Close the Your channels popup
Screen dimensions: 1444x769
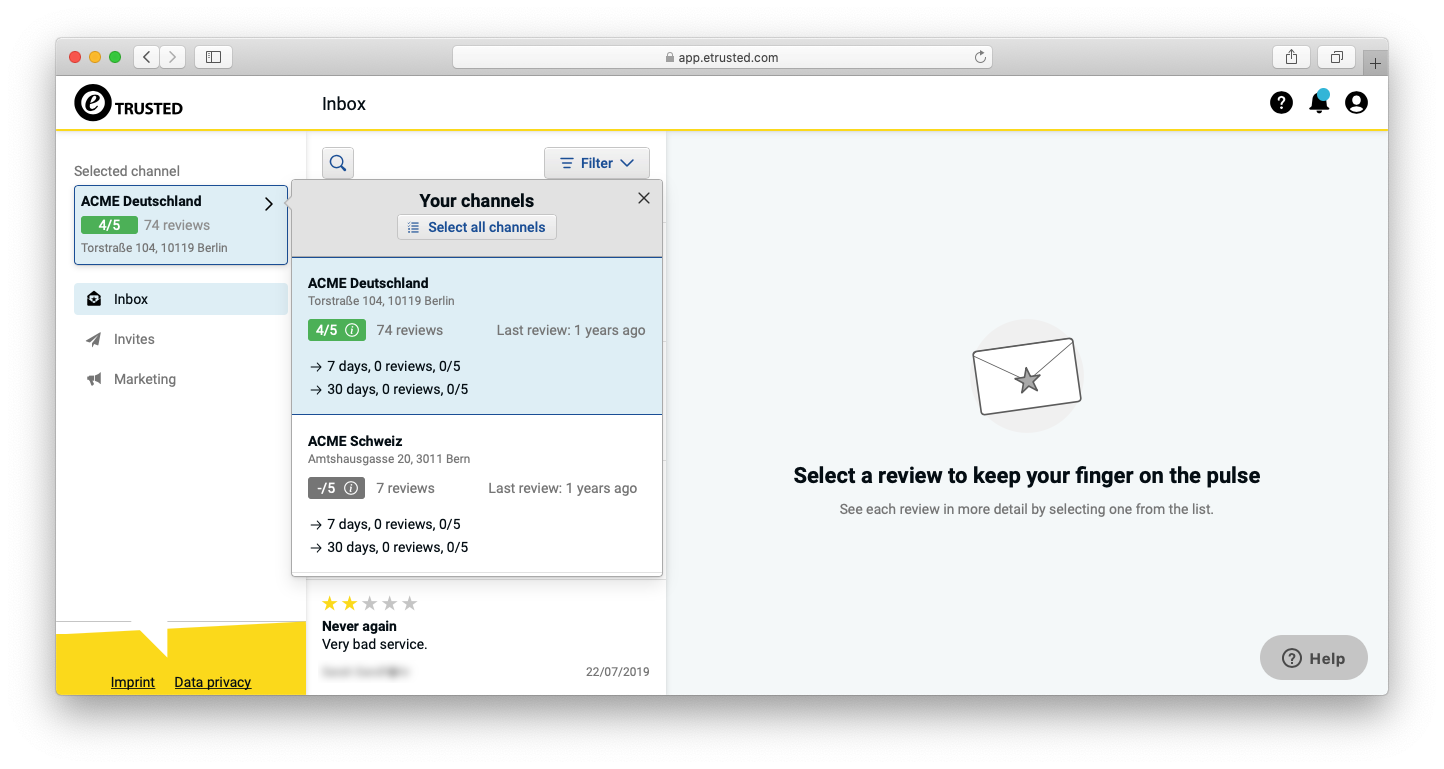coord(644,198)
